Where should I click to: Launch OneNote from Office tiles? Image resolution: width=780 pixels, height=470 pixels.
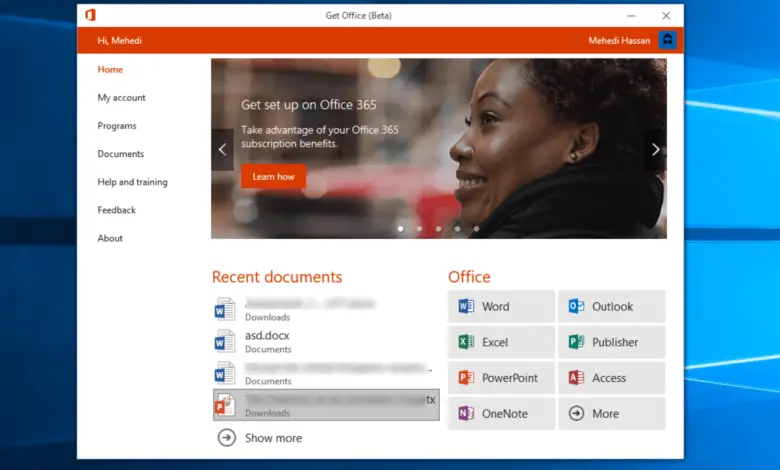(501, 414)
